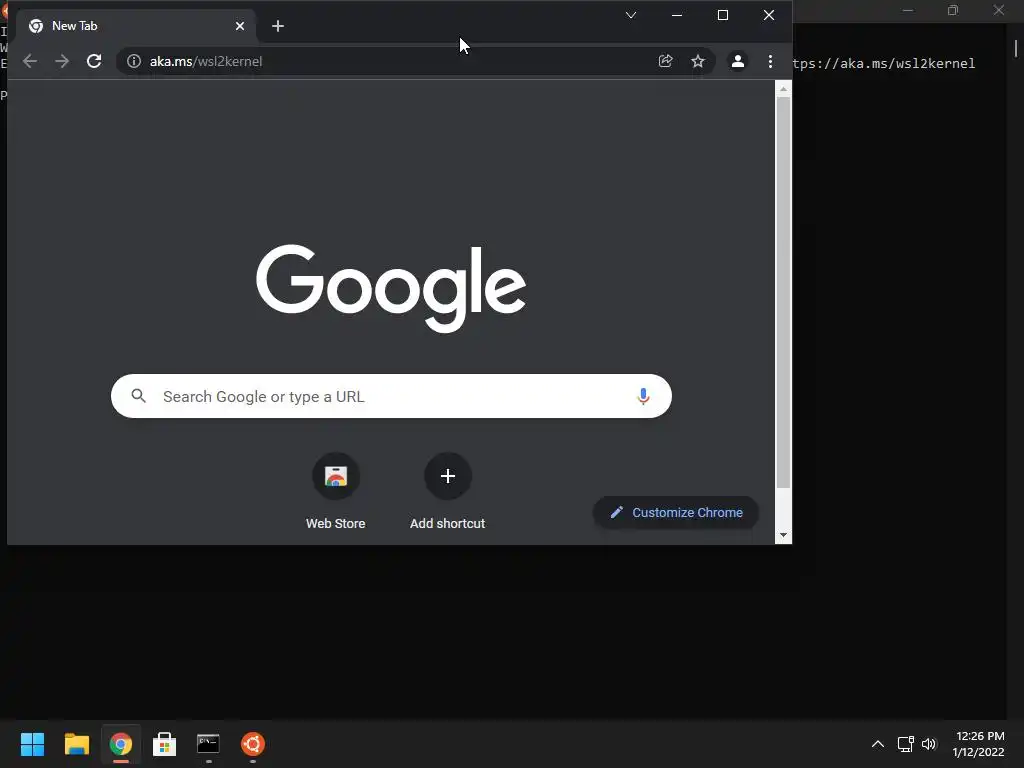Click scrollbar down arrow in Chrome
This screenshot has height=768, width=1024.
point(783,536)
